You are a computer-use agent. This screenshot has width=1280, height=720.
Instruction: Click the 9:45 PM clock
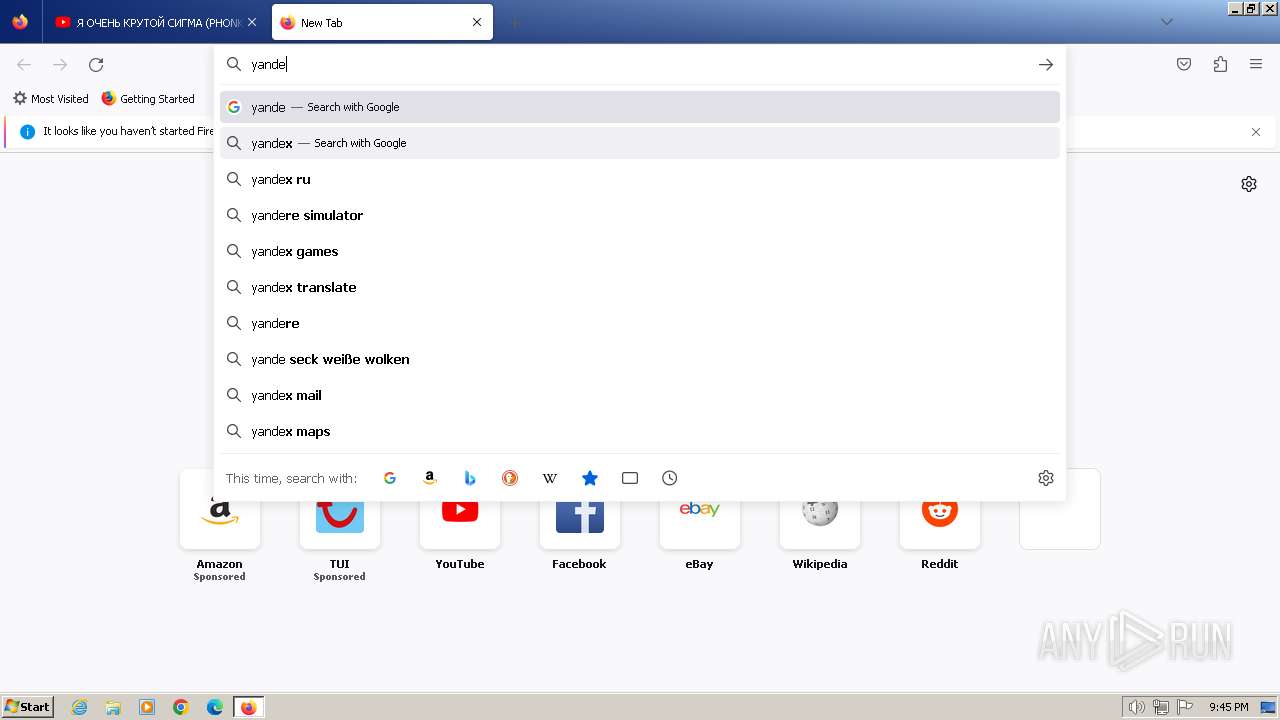1229,707
